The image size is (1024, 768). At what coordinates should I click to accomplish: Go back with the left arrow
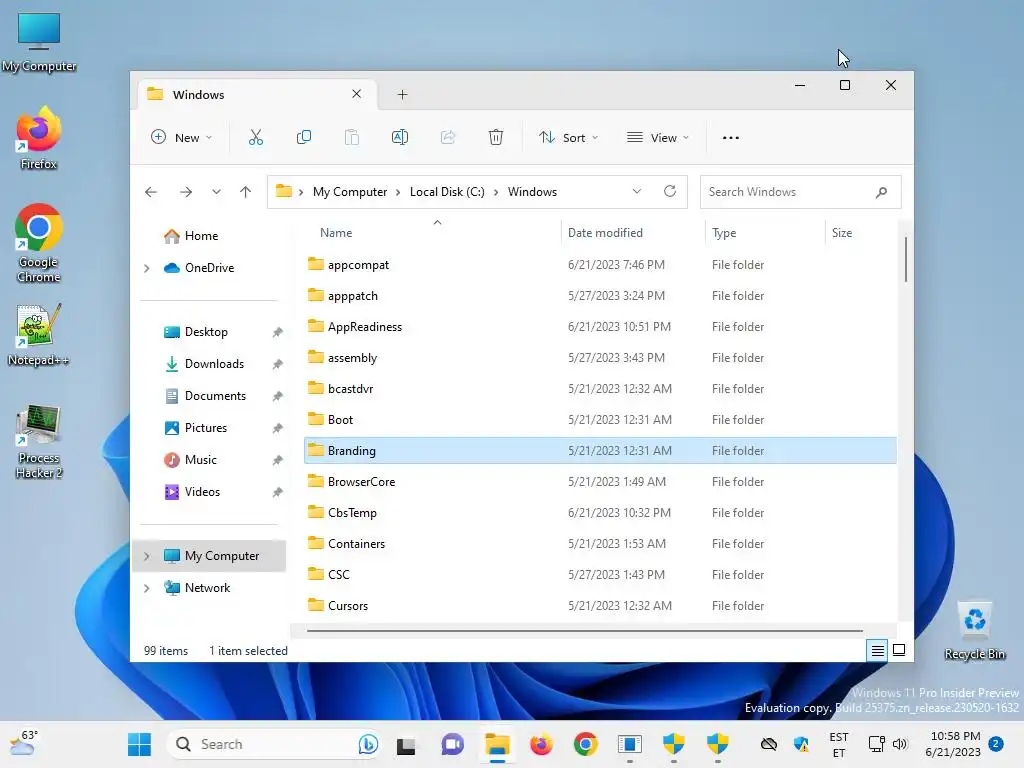(151, 192)
